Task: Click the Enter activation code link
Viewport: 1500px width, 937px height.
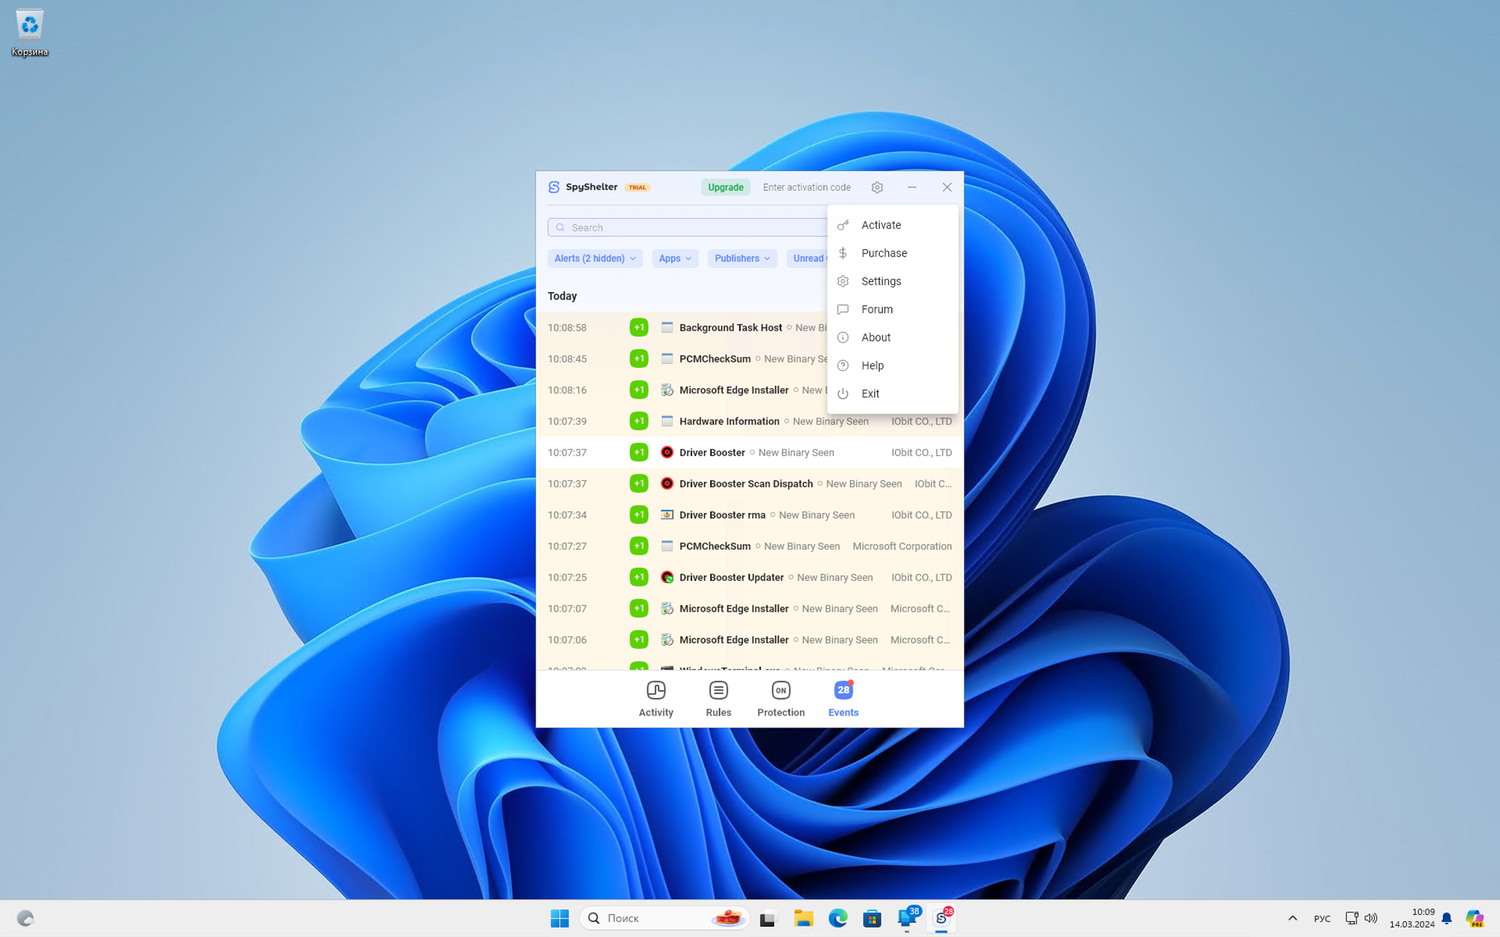Action: 807,187
